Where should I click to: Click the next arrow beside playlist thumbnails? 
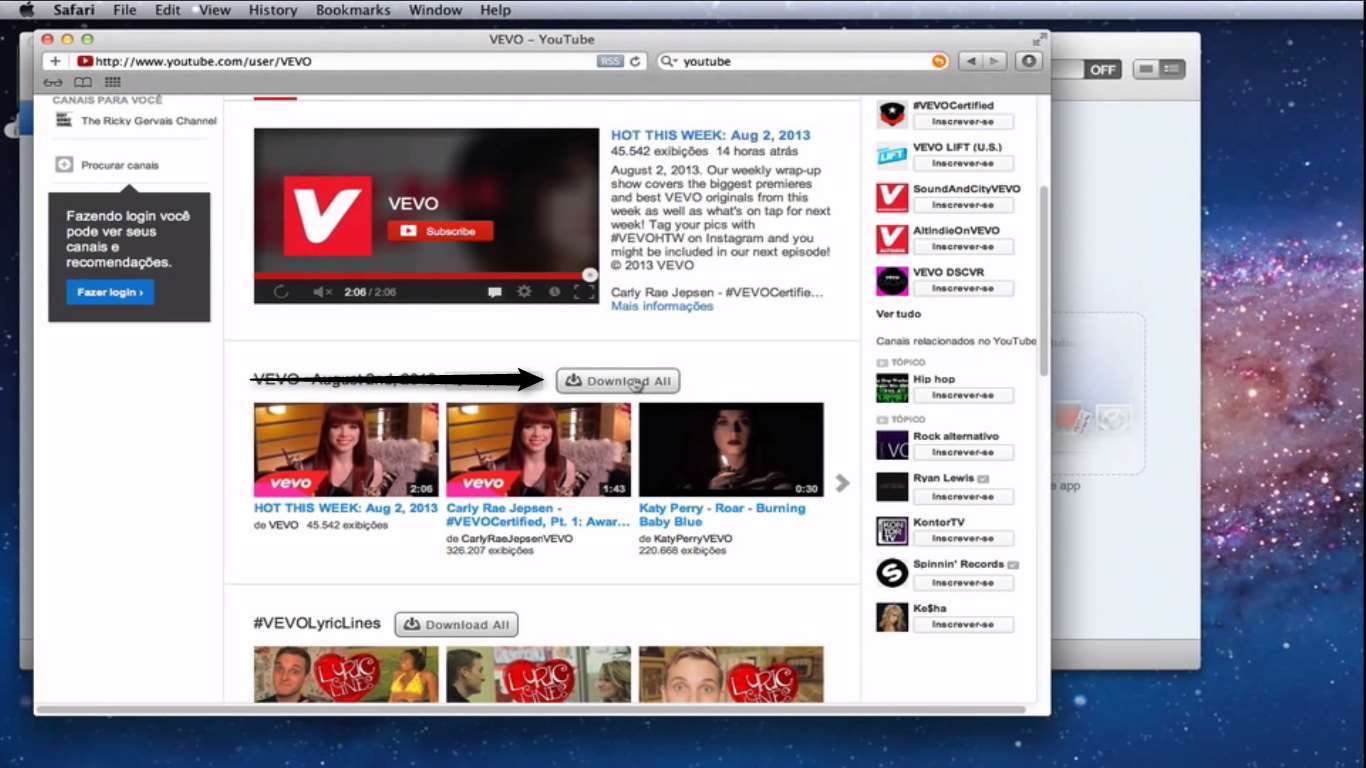coord(842,483)
